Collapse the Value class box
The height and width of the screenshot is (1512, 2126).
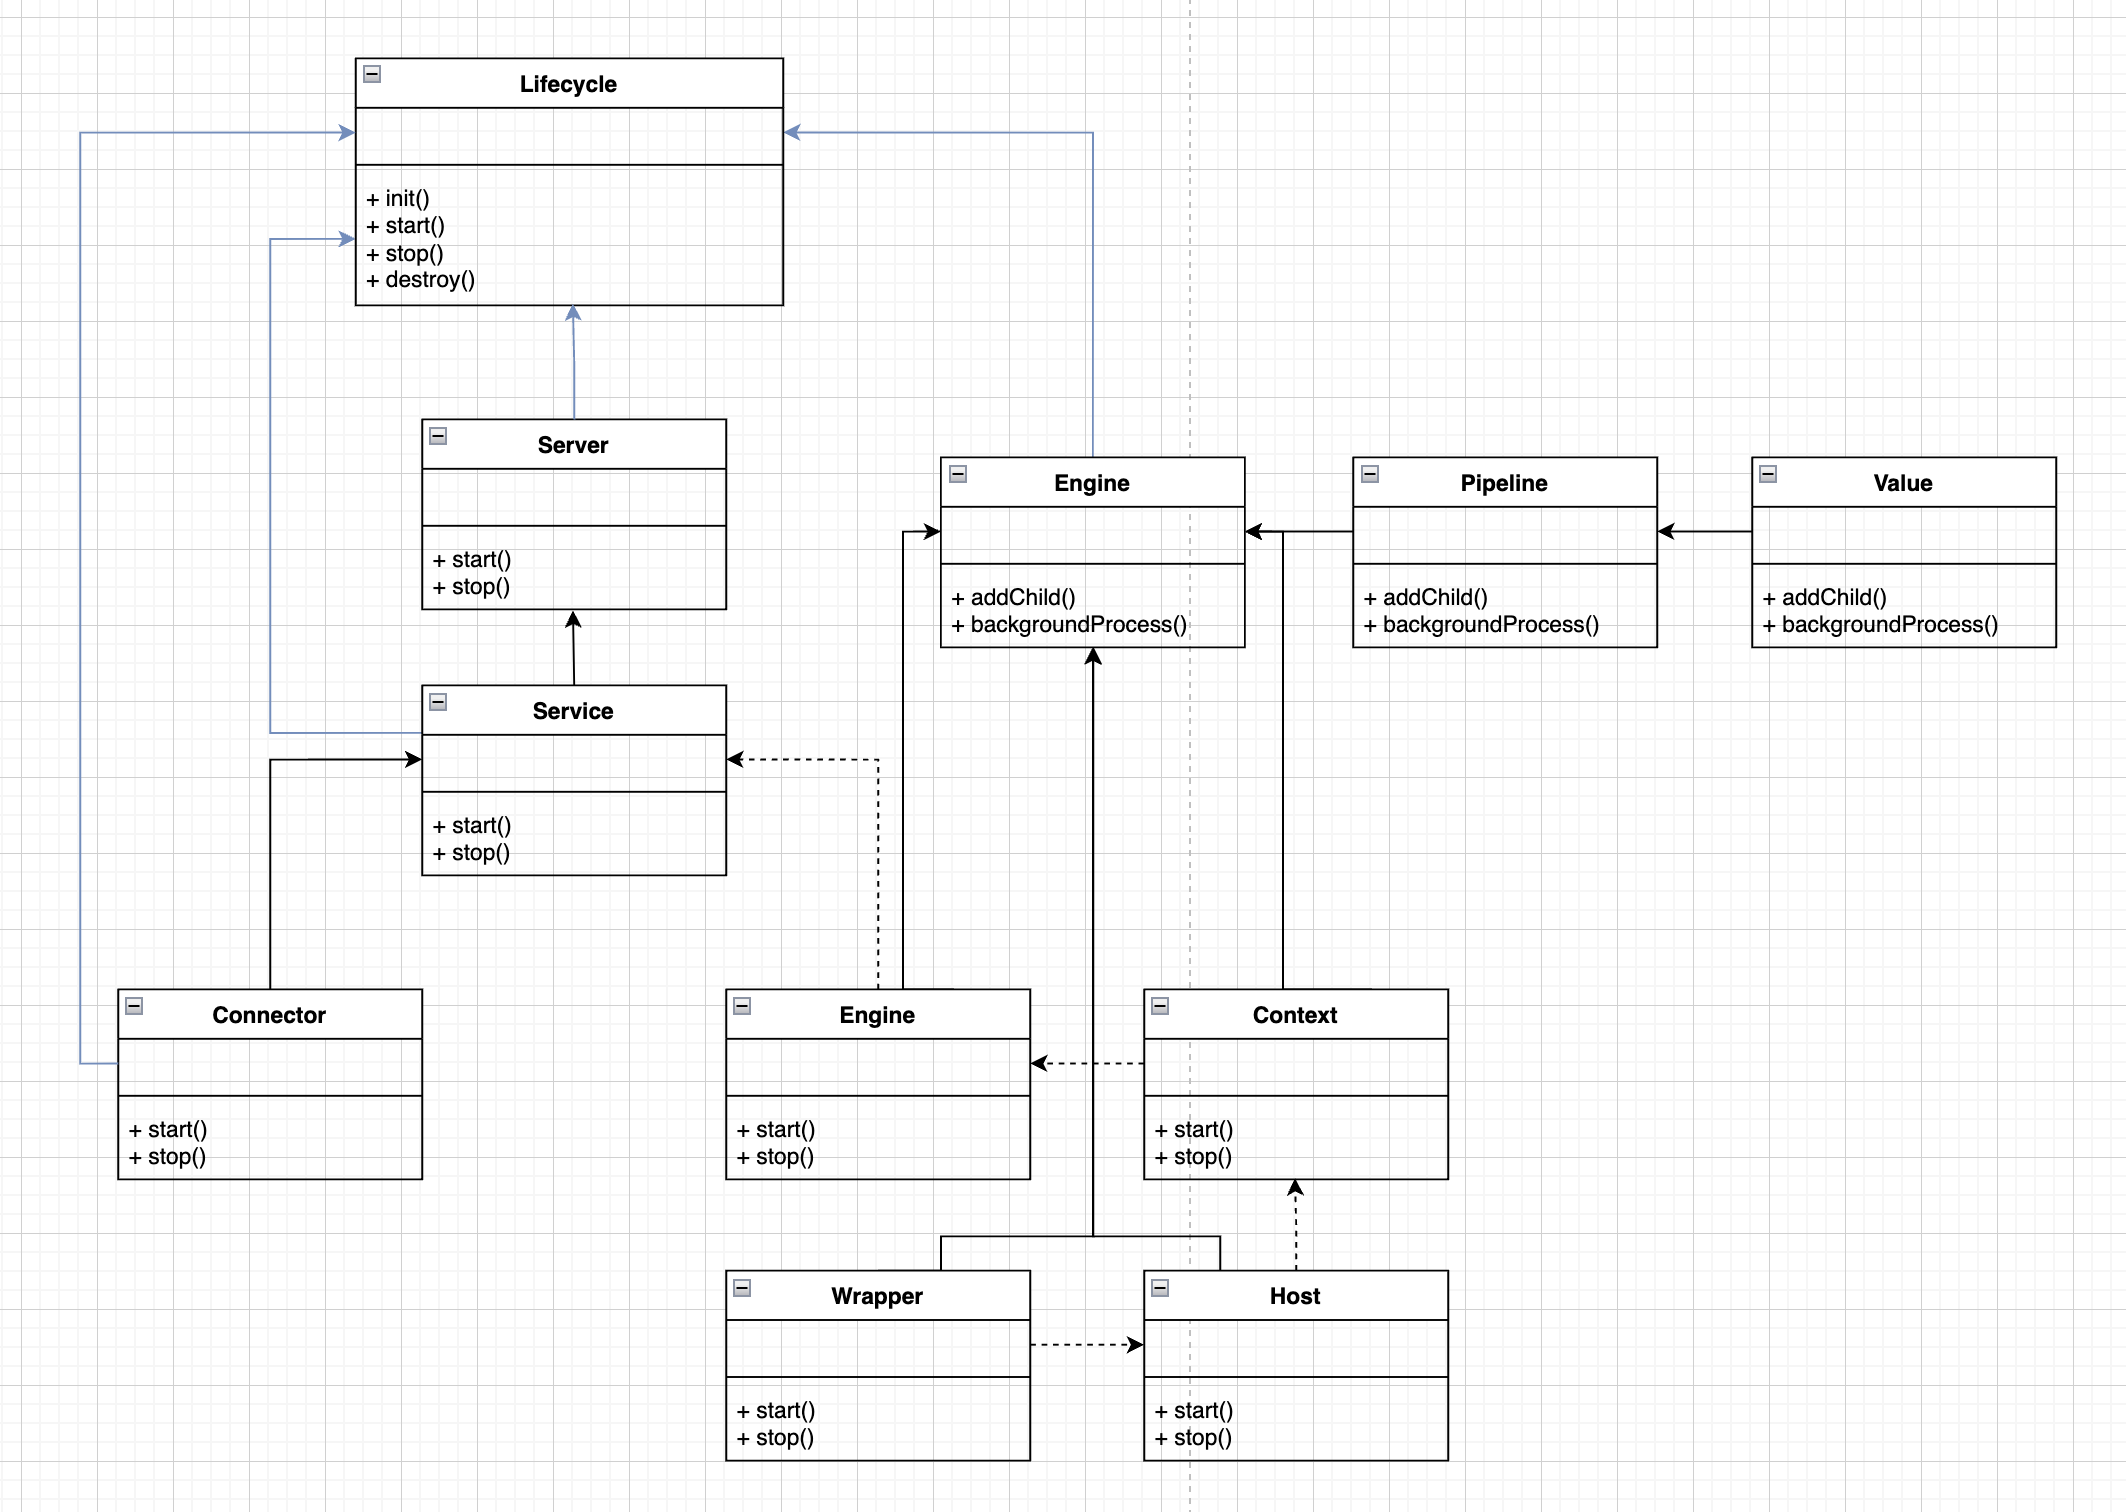pos(1768,474)
